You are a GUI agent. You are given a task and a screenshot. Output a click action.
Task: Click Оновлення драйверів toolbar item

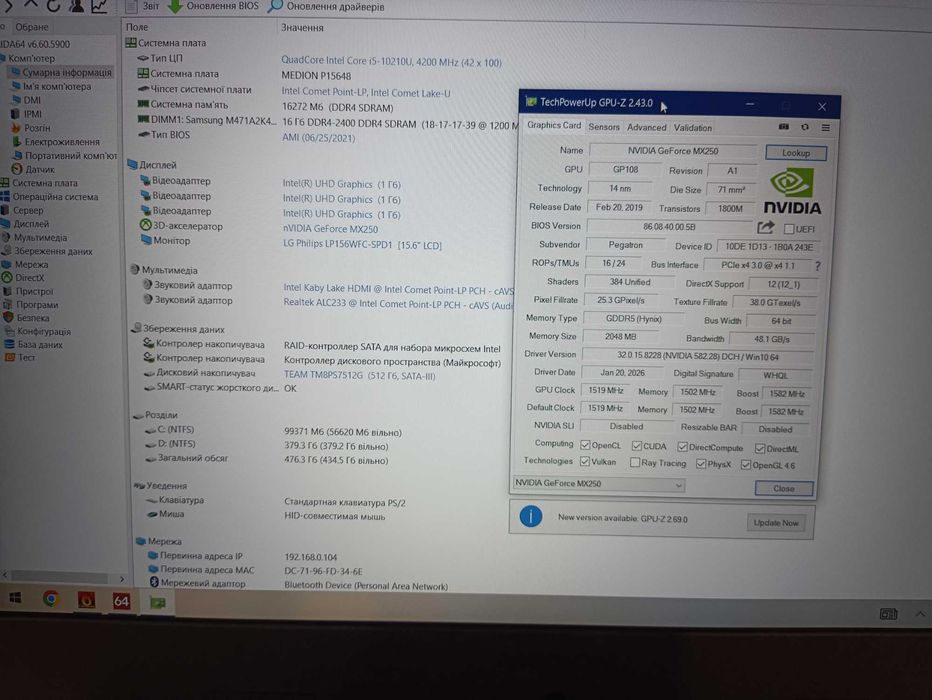327,7
